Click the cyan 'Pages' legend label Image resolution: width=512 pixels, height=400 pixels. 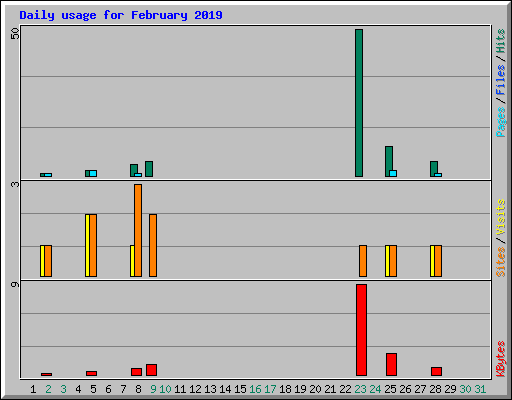[501, 122]
